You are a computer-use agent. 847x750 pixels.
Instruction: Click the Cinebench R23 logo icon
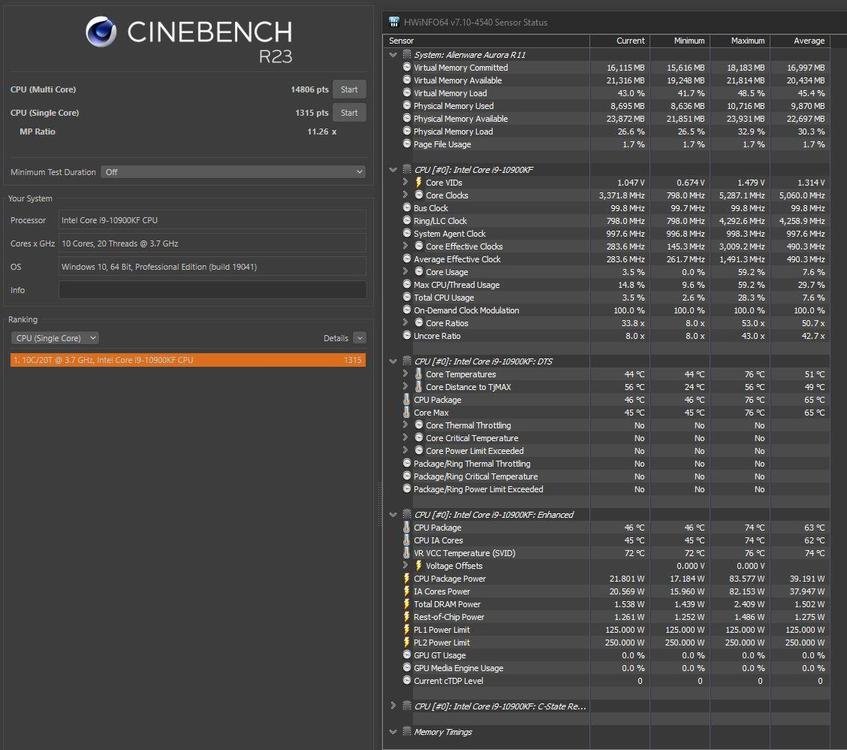(x=102, y=33)
